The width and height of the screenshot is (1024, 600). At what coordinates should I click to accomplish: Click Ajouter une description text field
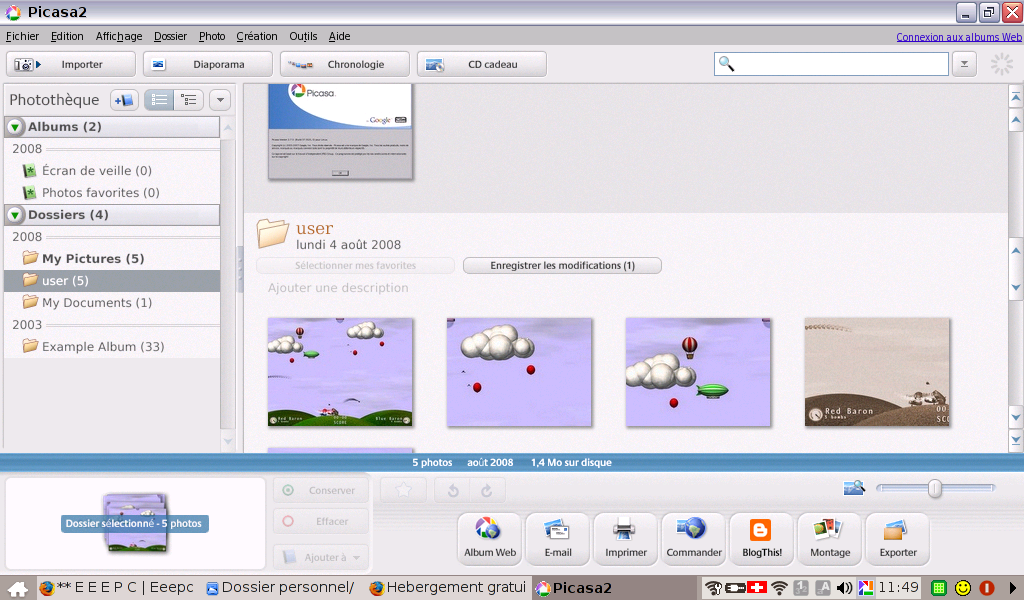(338, 288)
